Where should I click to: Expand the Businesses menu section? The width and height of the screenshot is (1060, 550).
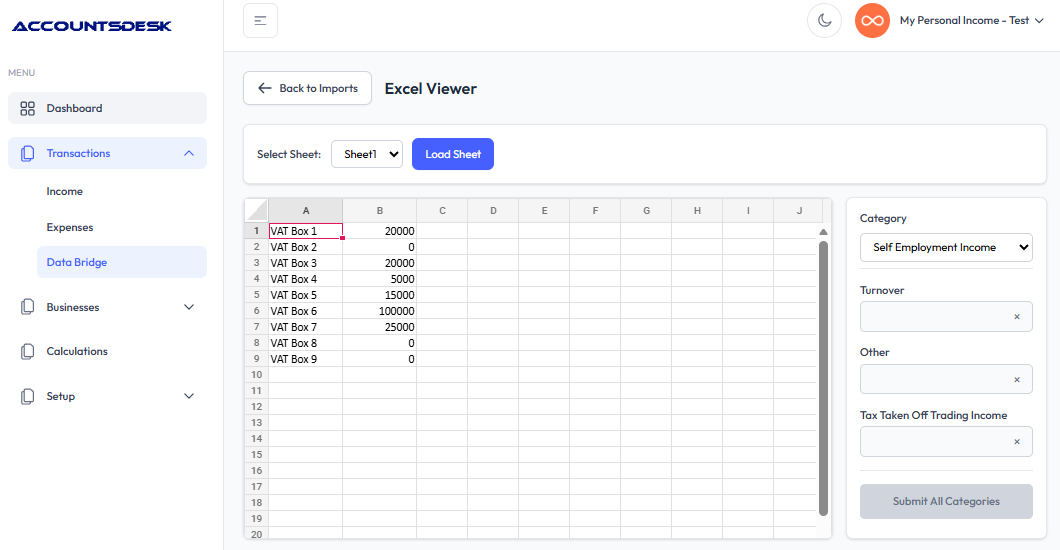107,307
